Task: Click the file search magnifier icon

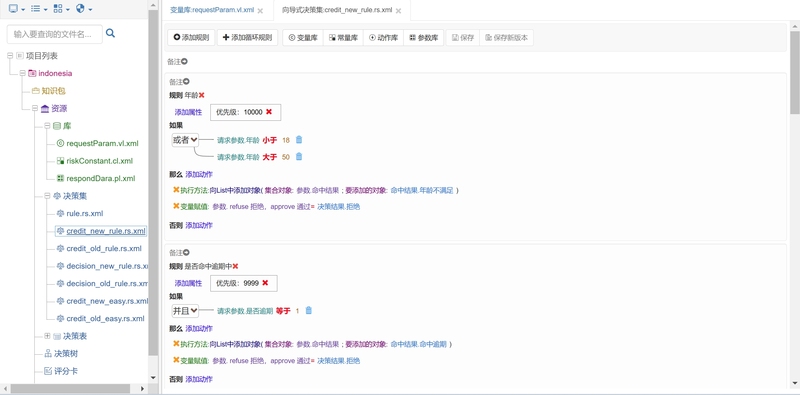Action: tap(110, 33)
